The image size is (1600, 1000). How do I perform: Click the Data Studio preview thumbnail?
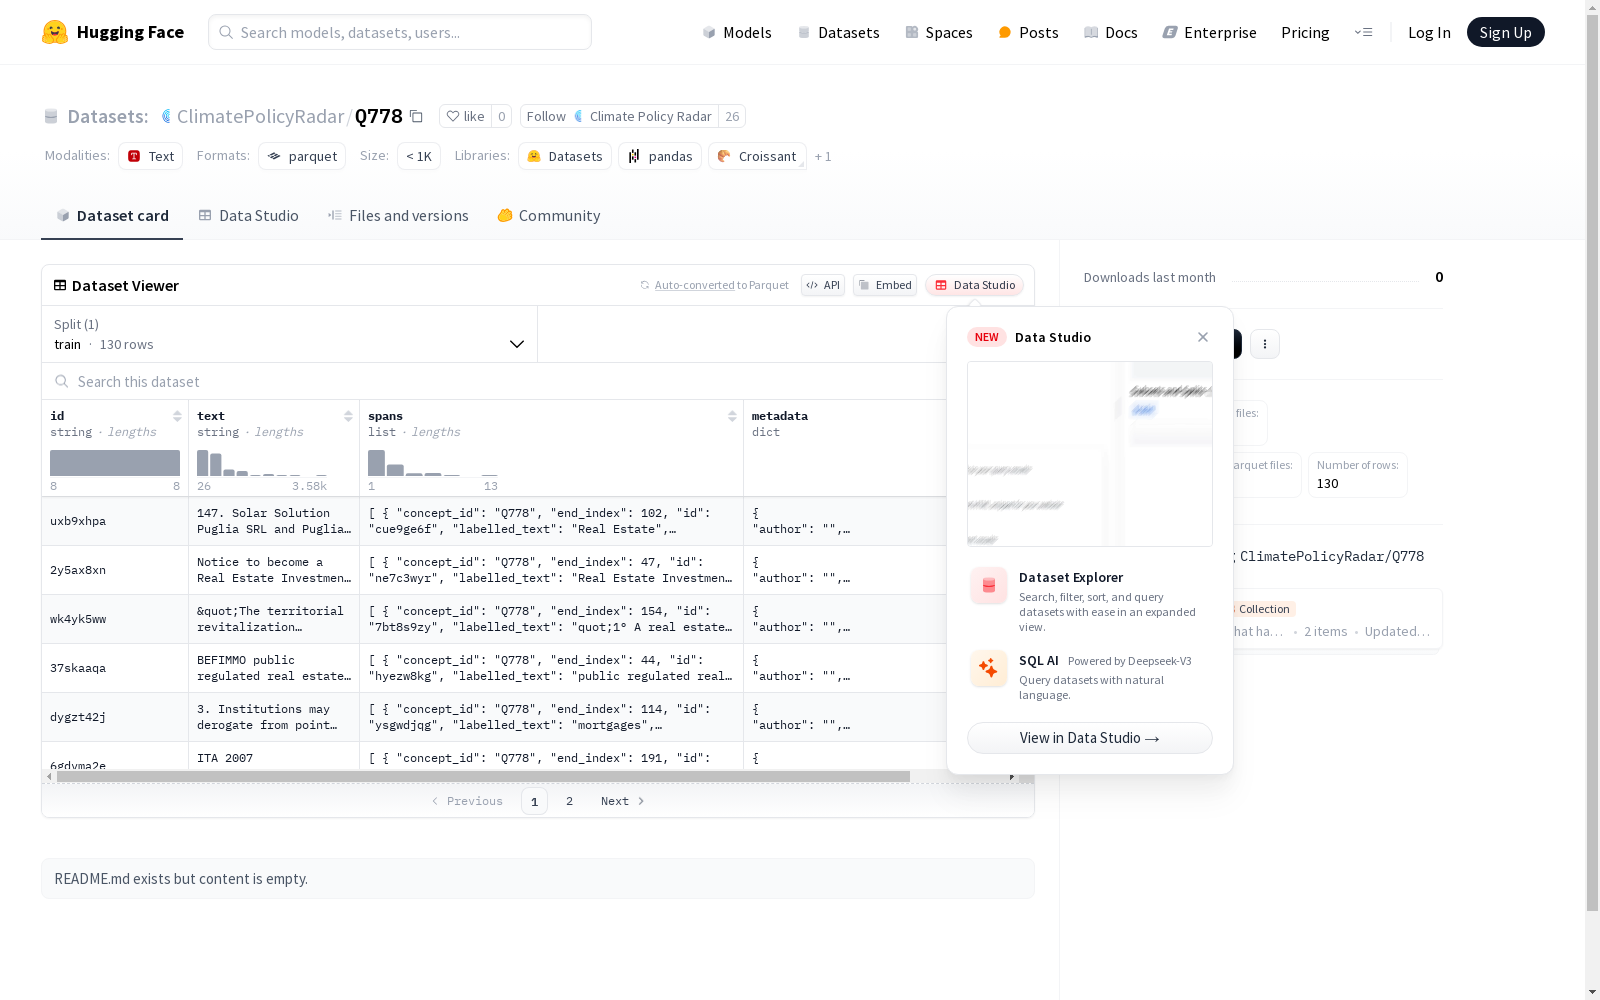[x=1090, y=454]
